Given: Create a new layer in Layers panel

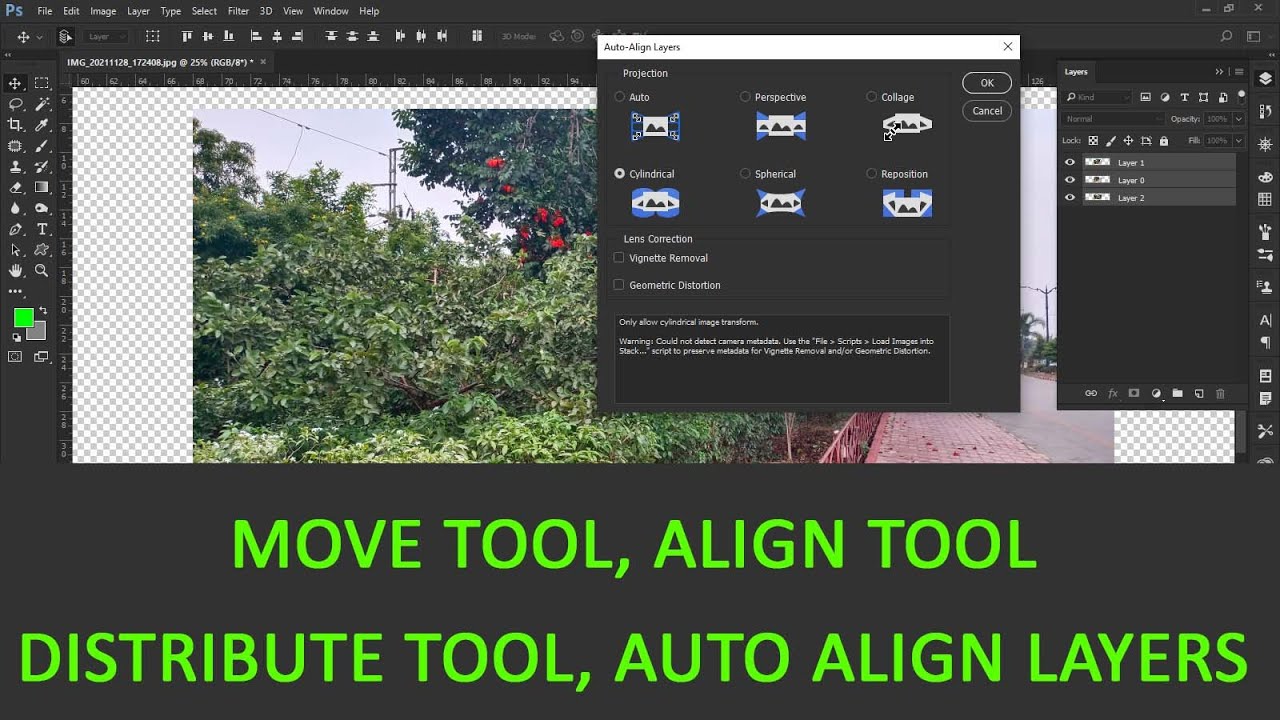Looking at the screenshot, I should click(x=1199, y=394).
